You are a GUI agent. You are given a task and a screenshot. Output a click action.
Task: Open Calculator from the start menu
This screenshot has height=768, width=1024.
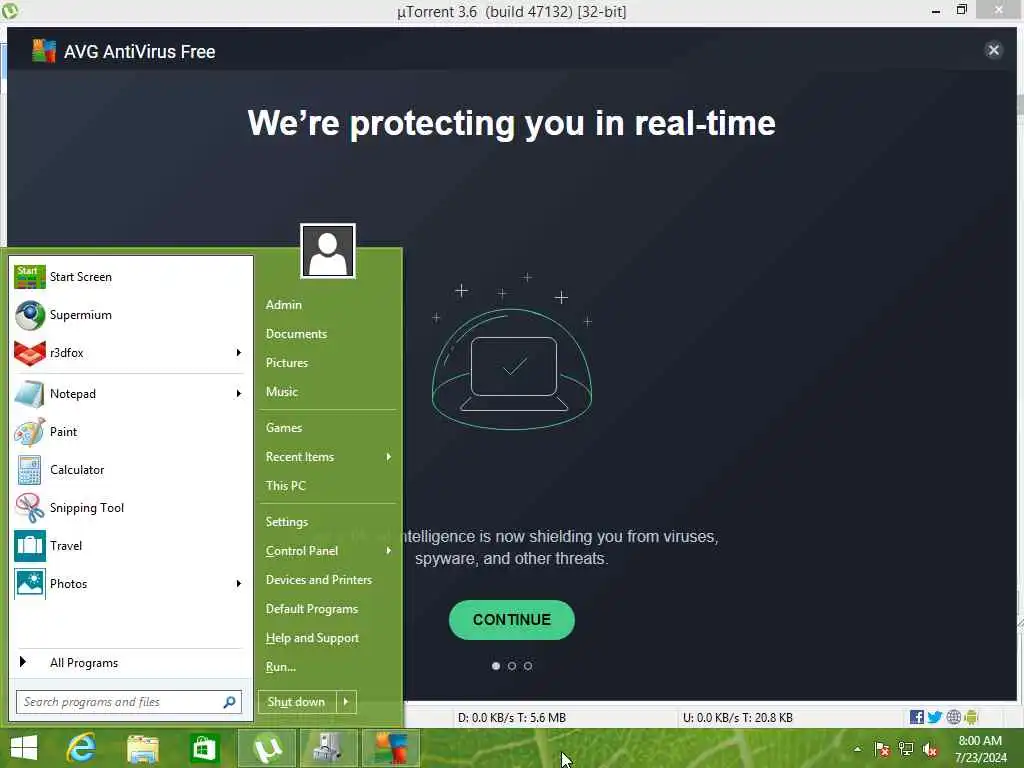(x=129, y=470)
